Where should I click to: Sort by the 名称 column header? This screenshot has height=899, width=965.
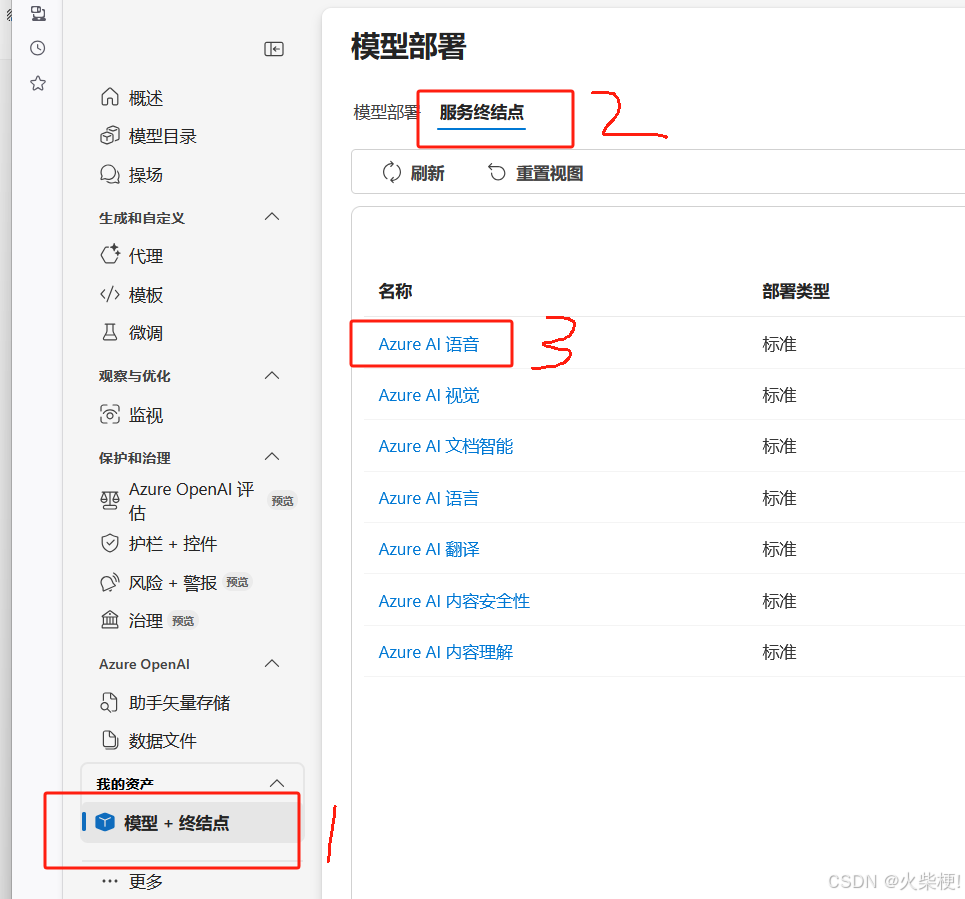pyautogui.click(x=395, y=291)
